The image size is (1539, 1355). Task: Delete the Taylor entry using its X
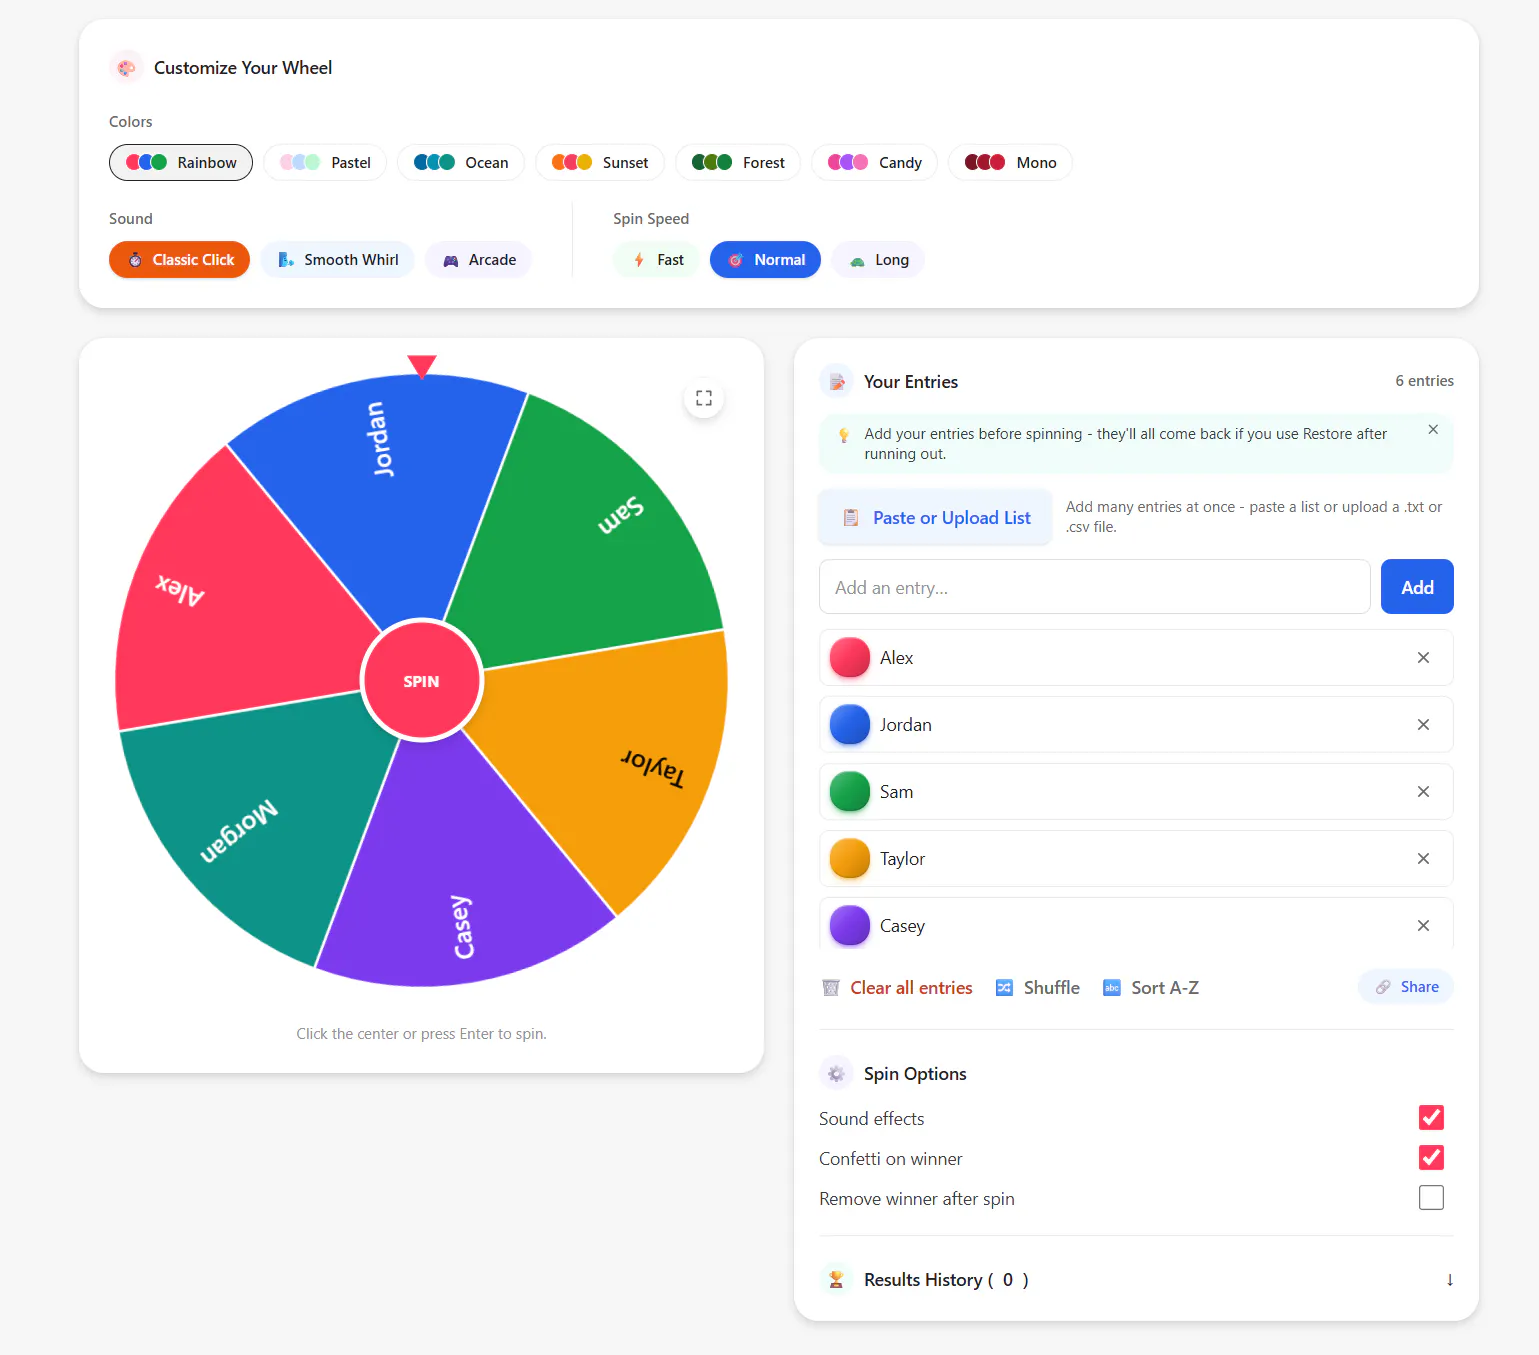pyautogui.click(x=1423, y=858)
